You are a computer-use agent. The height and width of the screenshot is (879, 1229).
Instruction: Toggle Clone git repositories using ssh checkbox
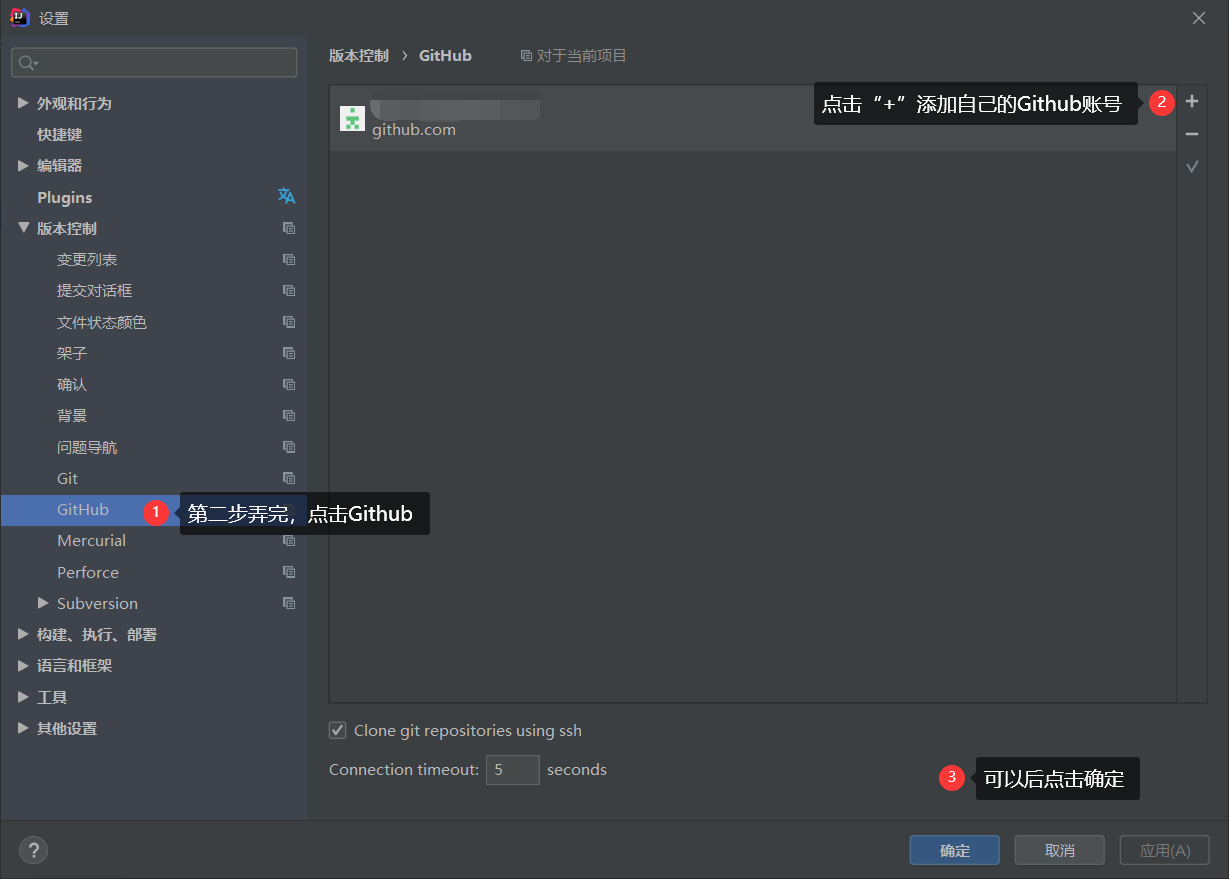(x=338, y=730)
